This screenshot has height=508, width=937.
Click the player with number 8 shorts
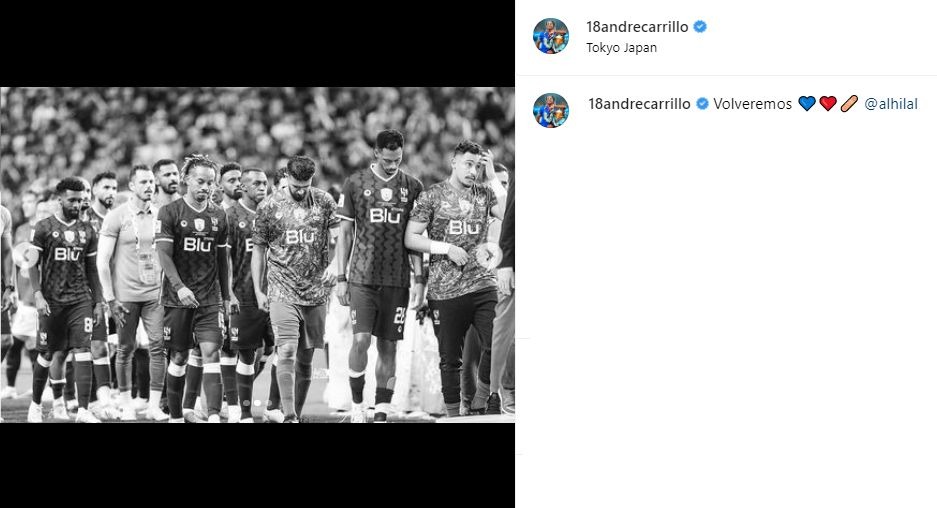pos(66,299)
